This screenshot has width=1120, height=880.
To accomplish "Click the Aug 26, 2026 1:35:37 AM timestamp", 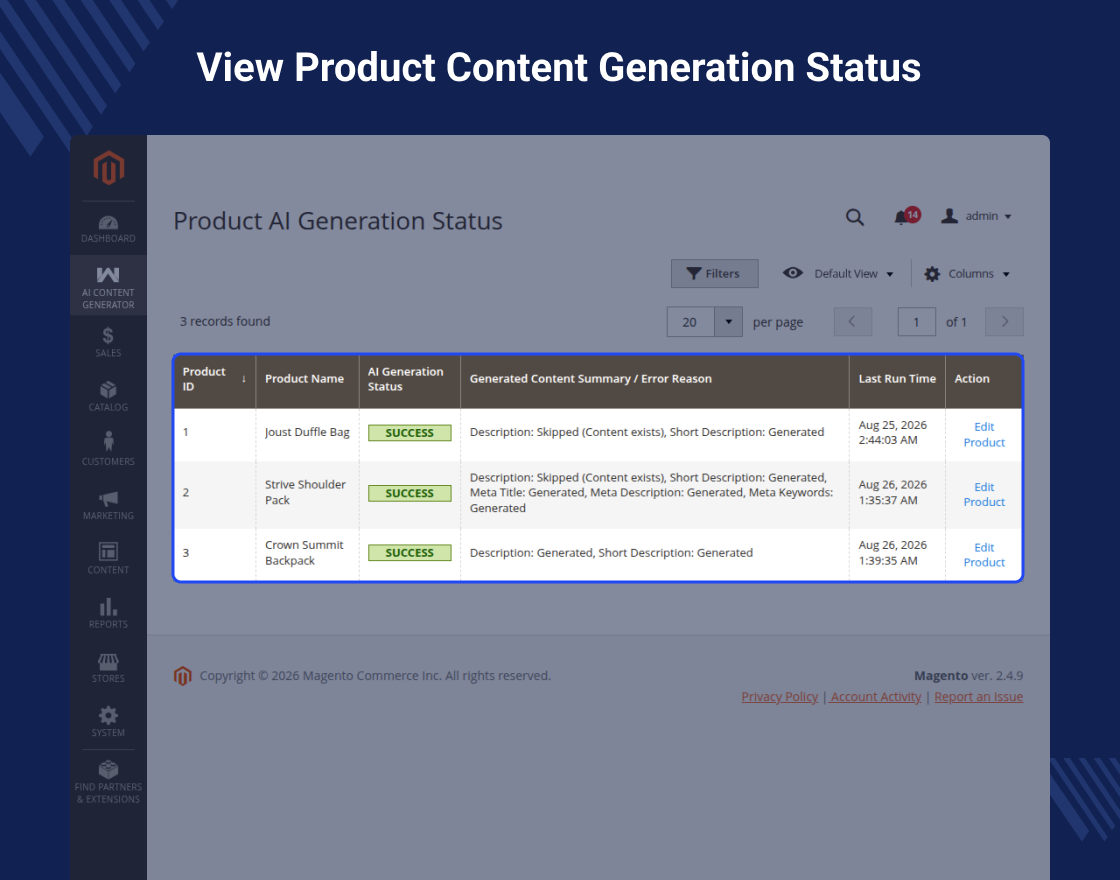I will [892, 492].
